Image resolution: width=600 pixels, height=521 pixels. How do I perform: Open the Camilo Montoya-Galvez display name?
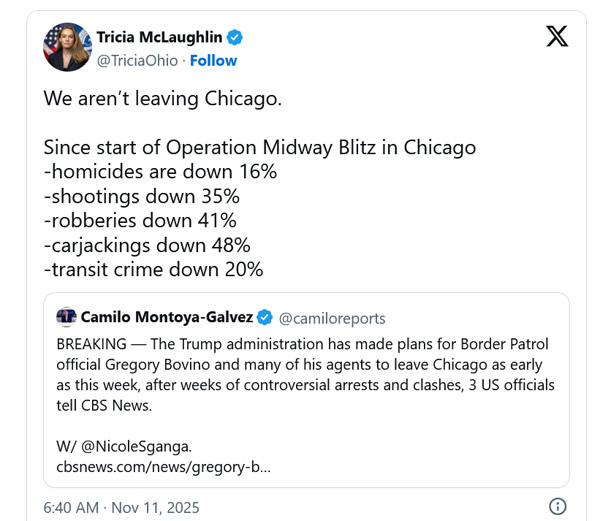[x=167, y=318]
